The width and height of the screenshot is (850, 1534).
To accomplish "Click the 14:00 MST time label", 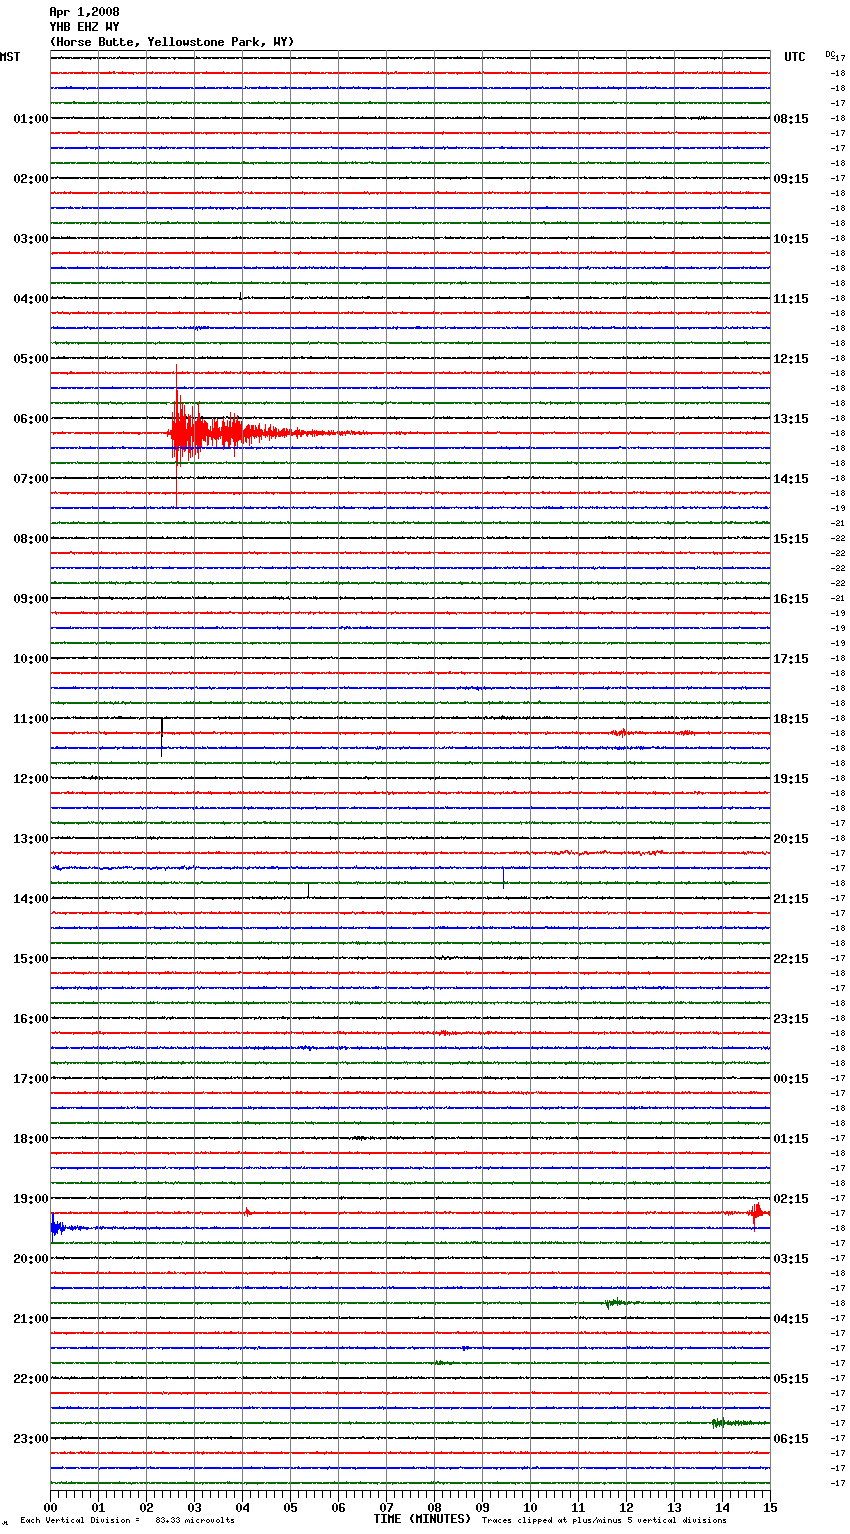I will click(x=31, y=899).
